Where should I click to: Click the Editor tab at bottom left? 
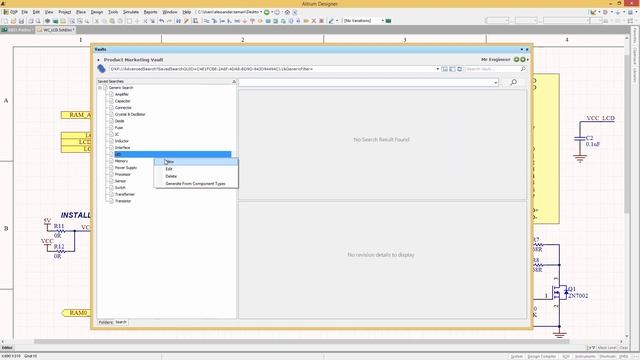point(7,348)
